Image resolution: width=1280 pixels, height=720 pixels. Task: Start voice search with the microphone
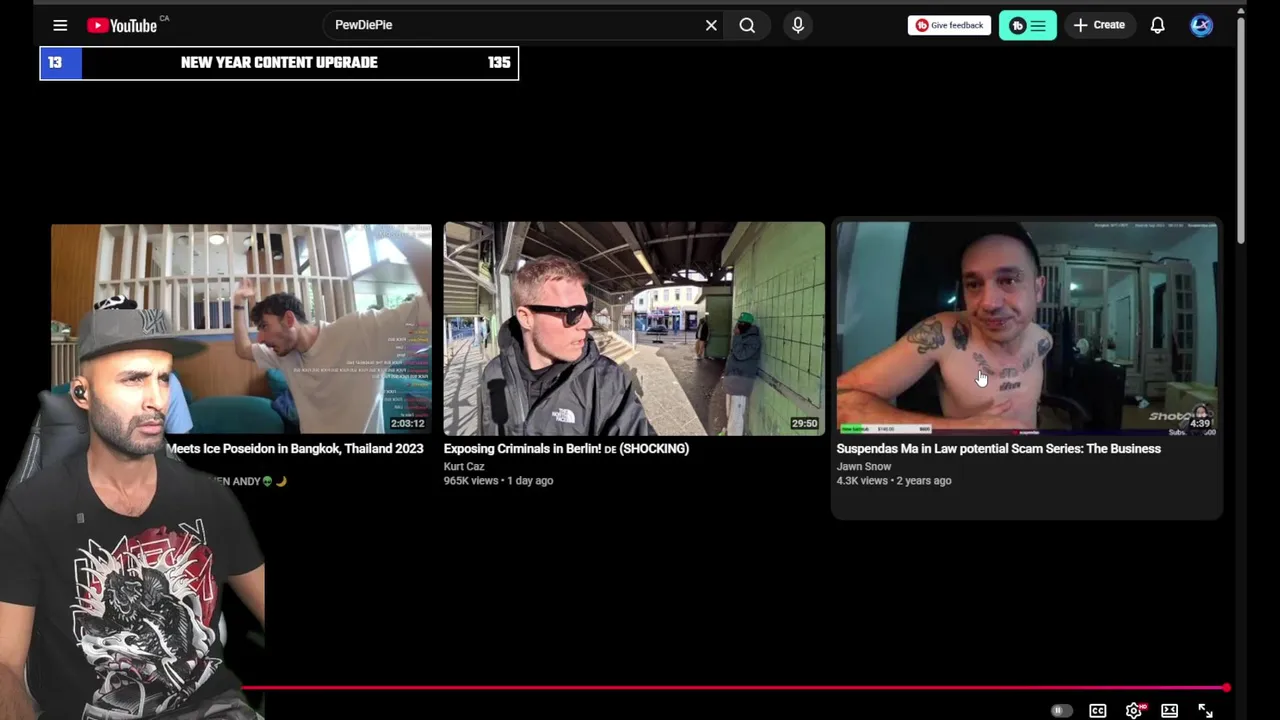[x=798, y=25]
